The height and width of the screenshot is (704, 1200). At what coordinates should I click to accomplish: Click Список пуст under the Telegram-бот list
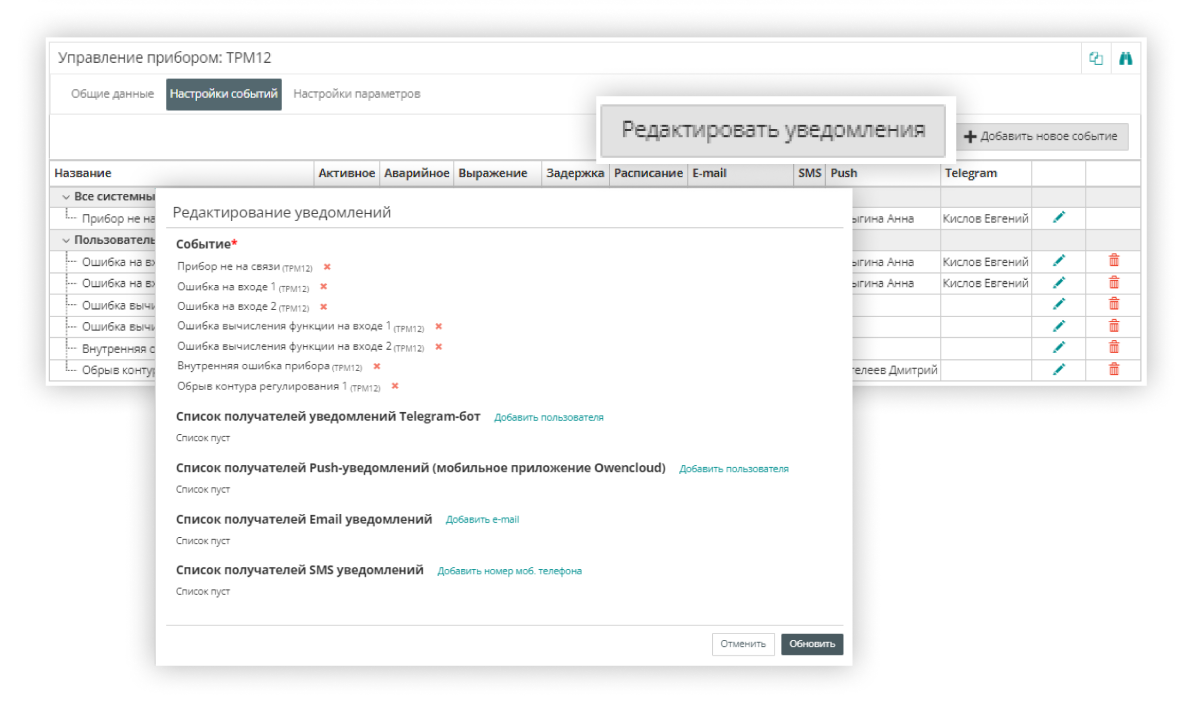pyautogui.click(x=203, y=438)
